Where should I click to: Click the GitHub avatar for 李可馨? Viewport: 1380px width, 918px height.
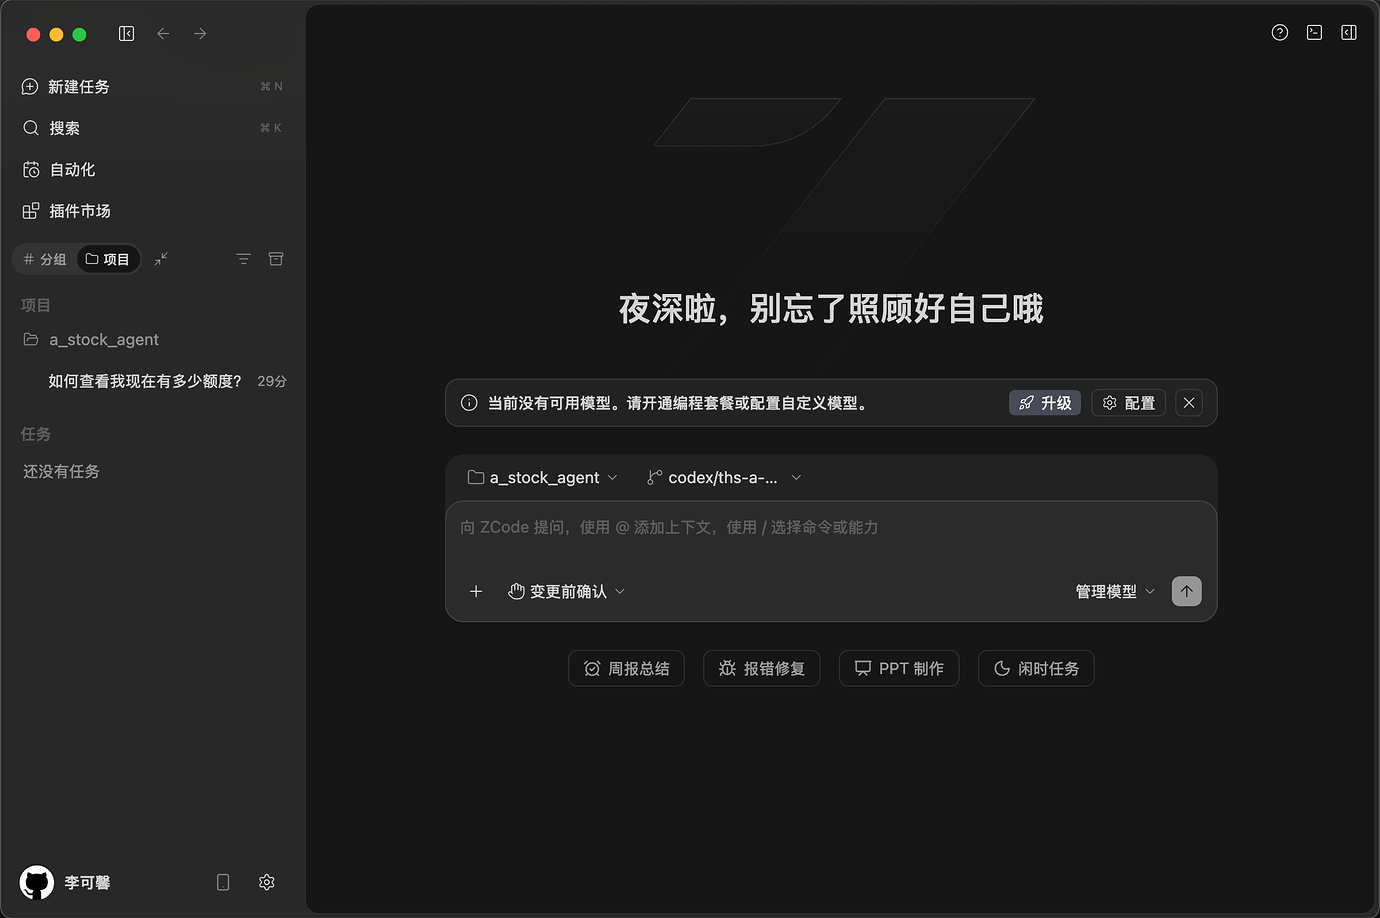coord(37,882)
